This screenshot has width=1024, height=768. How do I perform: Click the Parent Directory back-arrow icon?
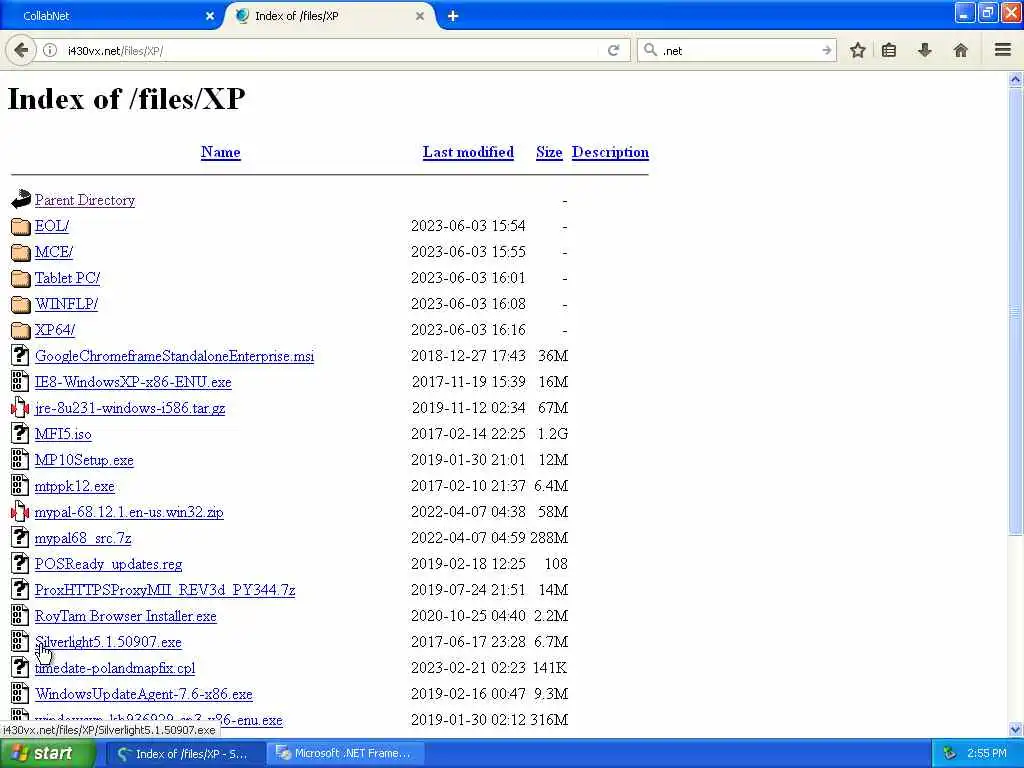(x=21, y=199)
